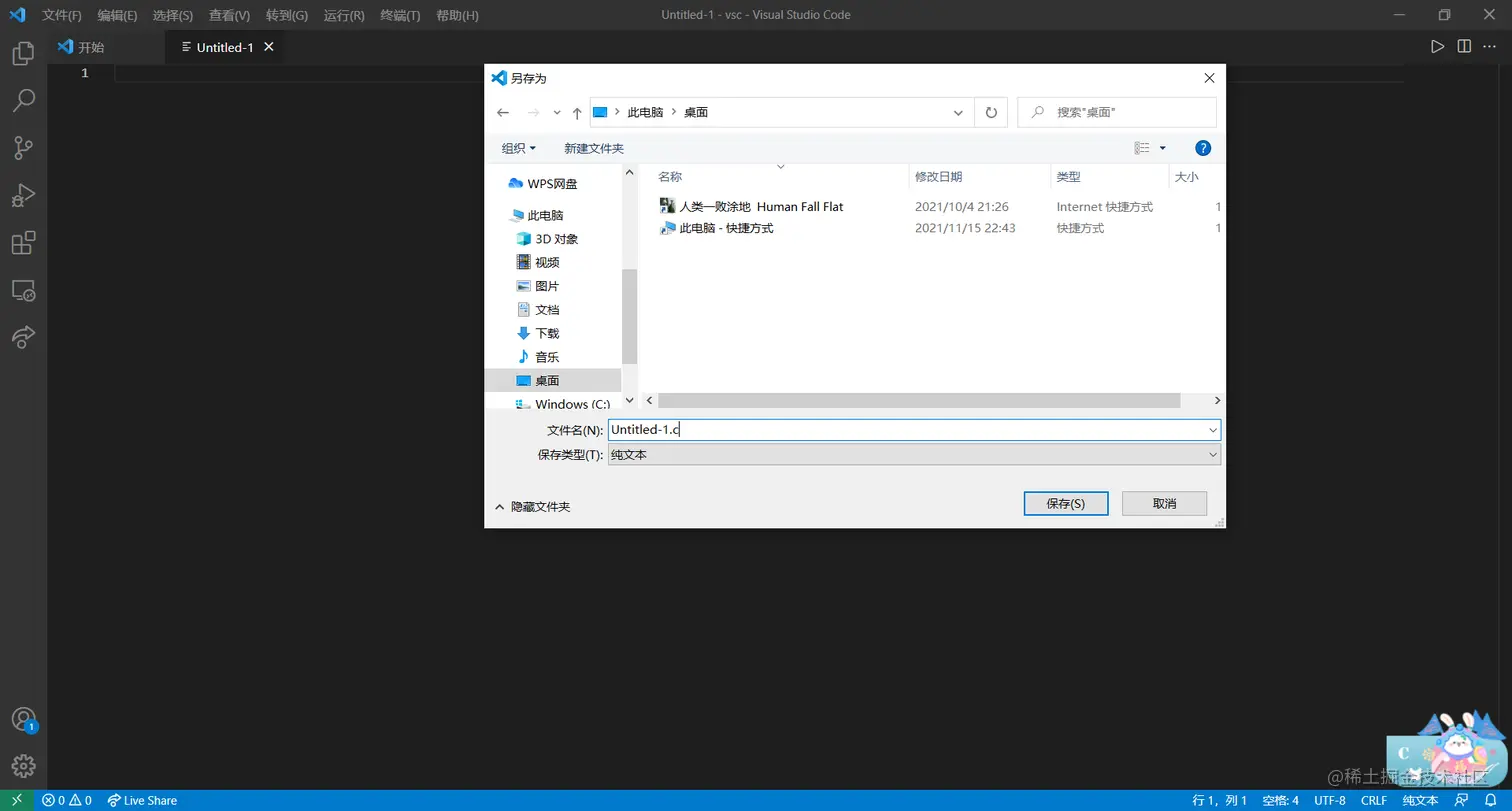Image resolution: width=1512 pixels, height=811 pixels.
Task: Click the 新建文件夹 button
Action: [594, 148]
